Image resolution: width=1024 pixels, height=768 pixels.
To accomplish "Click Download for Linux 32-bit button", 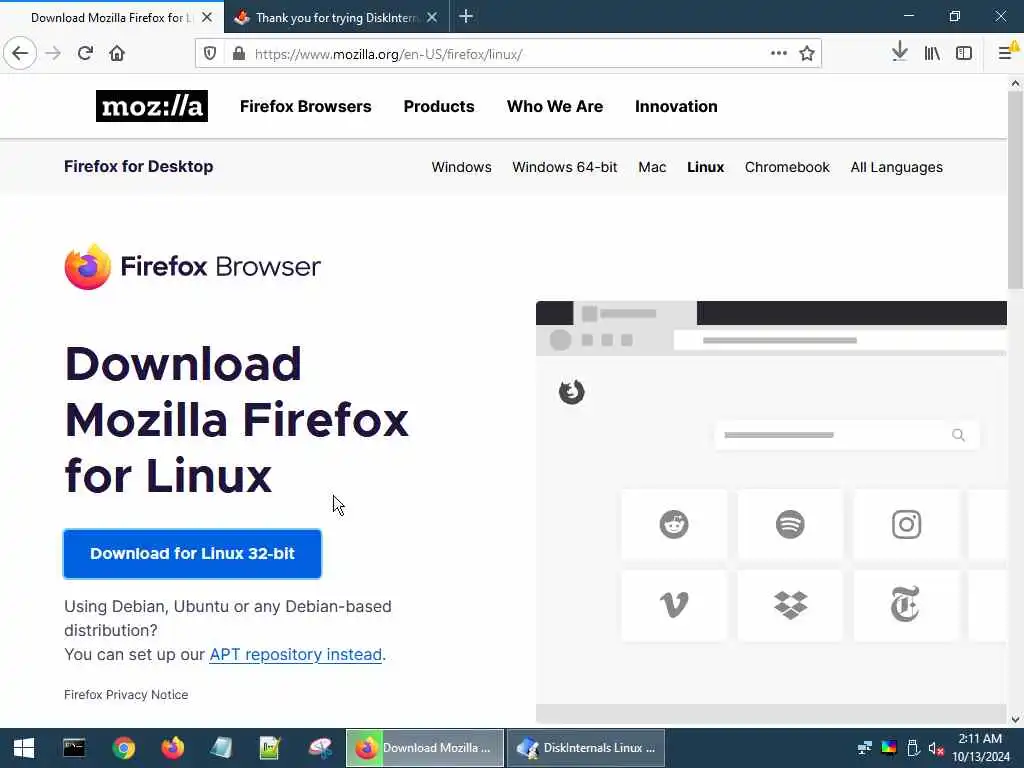I will 192,554.
